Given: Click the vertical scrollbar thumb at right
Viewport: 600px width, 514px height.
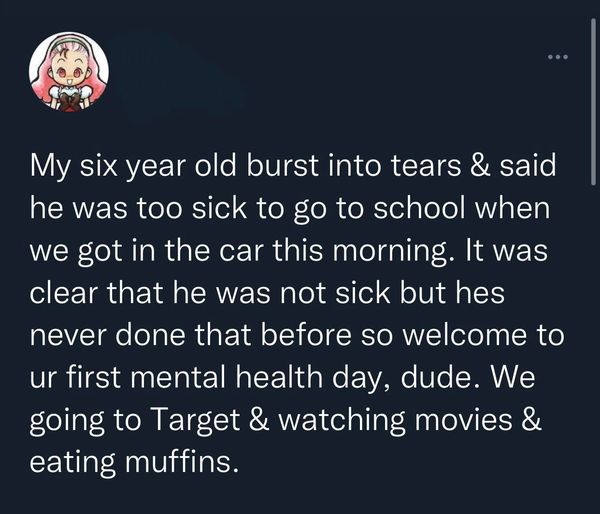Looking at the screenshot, I should point(593,101).
